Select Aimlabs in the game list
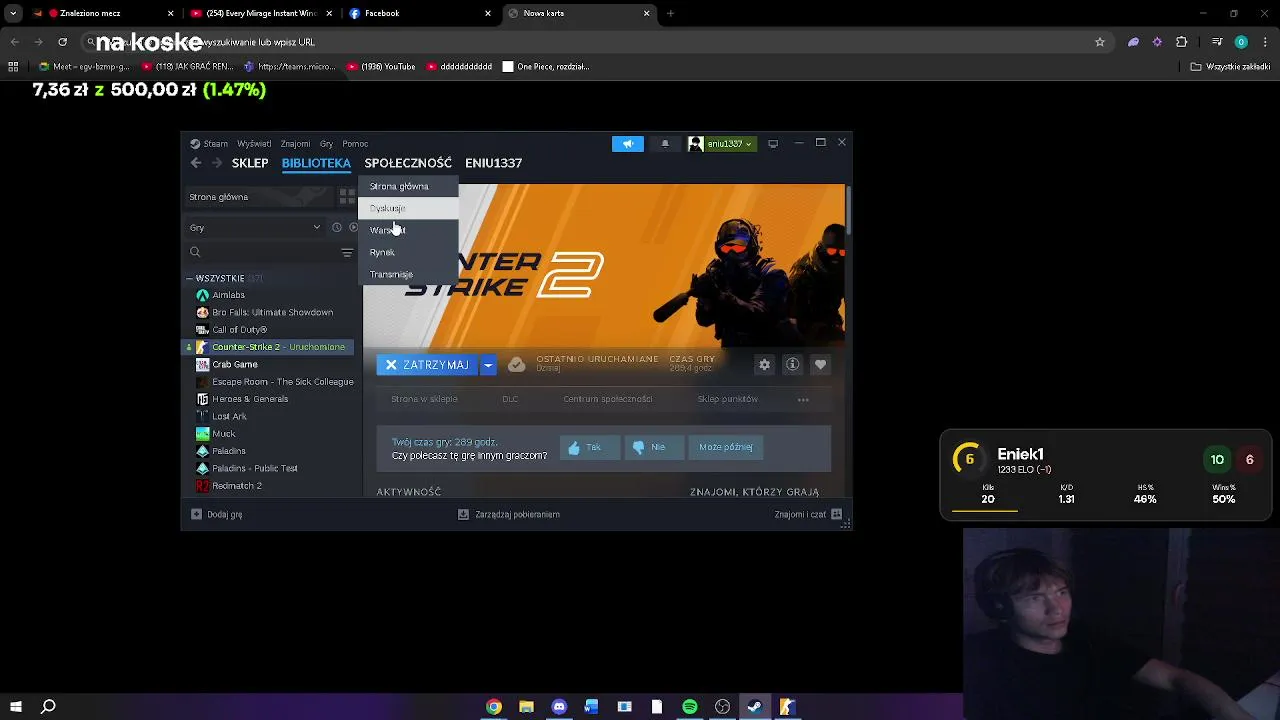The image size is (1280, 720). coord(228,295)
